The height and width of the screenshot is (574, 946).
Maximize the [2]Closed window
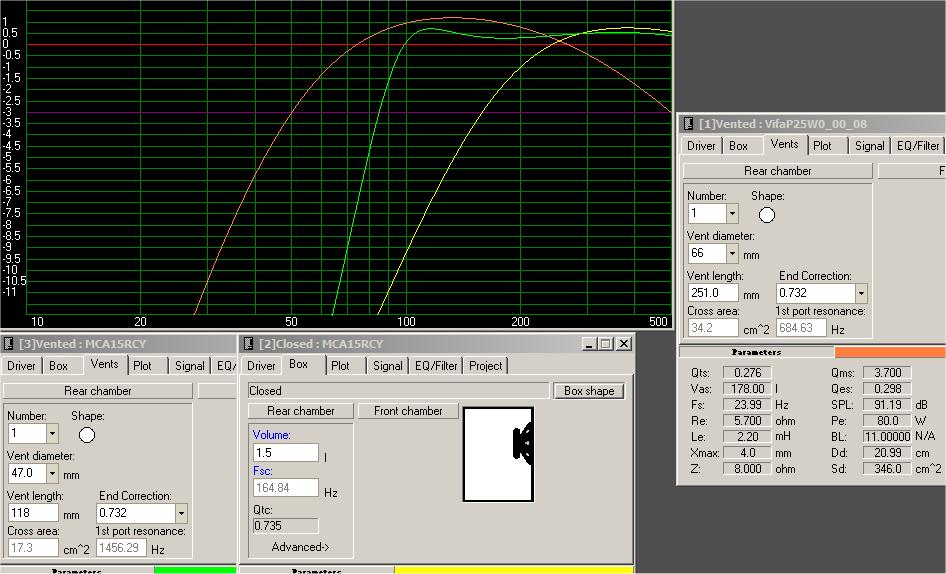606,343
